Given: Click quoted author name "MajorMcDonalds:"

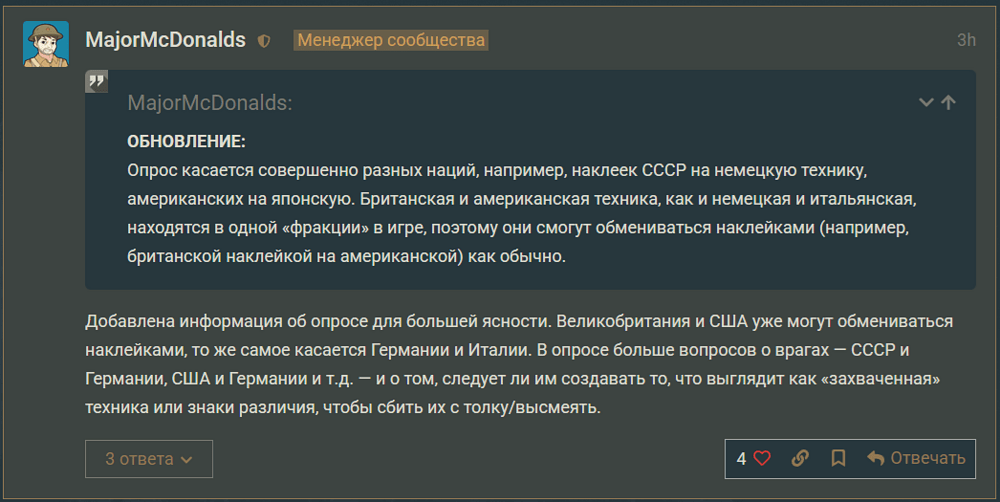Looking at the screenshot, I should 209,103.
